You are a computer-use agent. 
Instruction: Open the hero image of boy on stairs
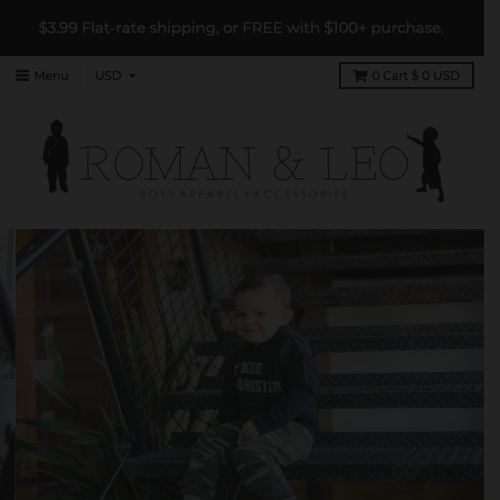(250, 364)
